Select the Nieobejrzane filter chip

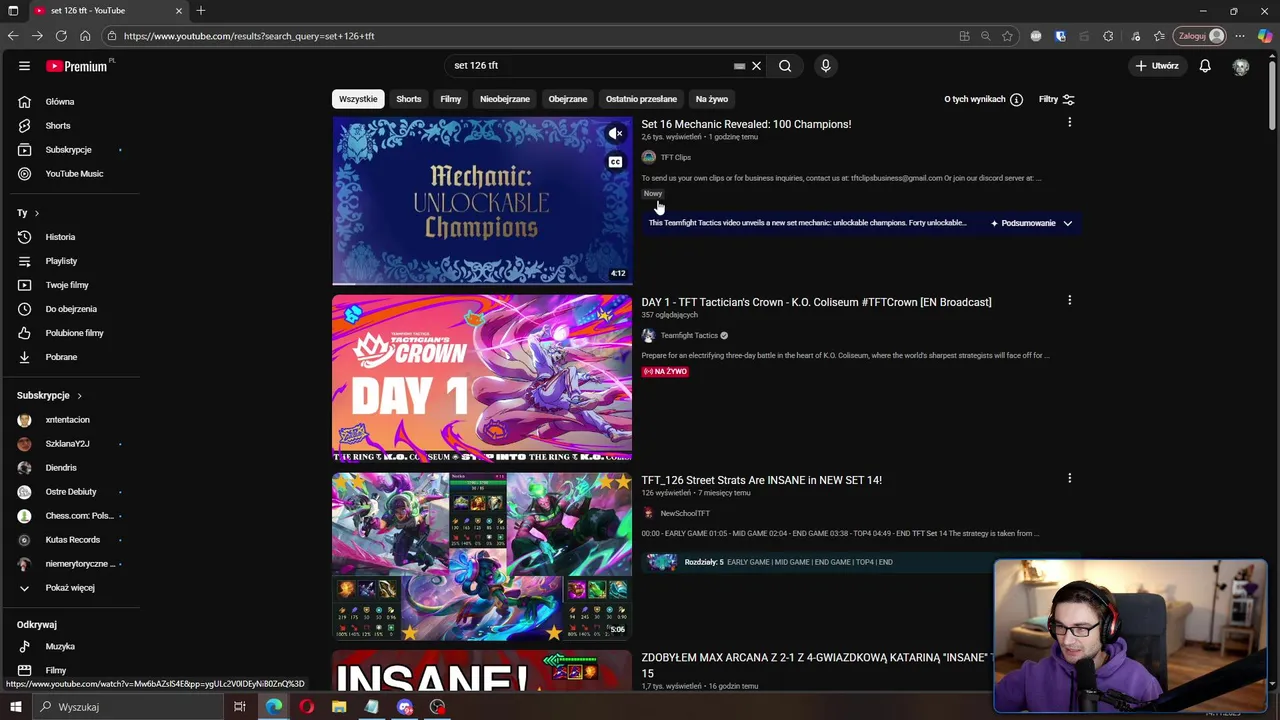(505, 99)
